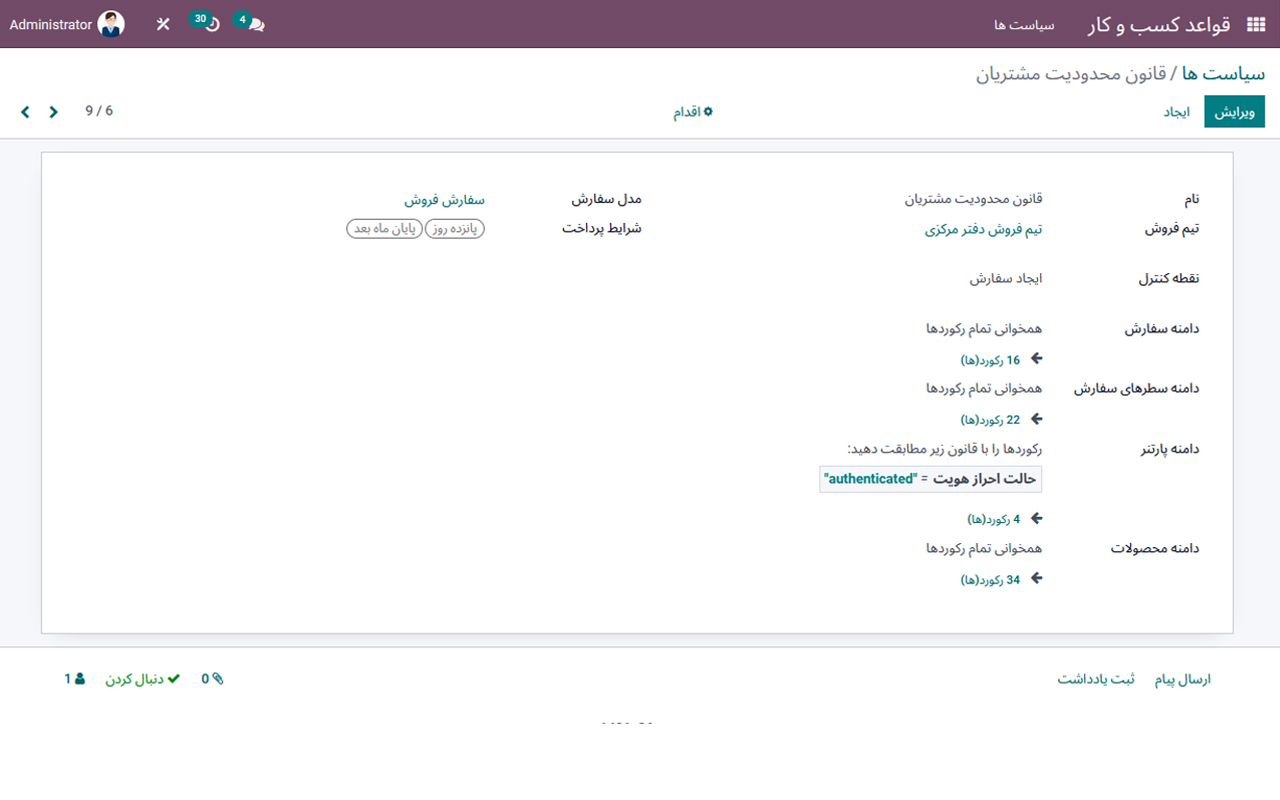Viewport: 1280px width, 800px height.
Task: Click the internal-link arrow beside 16 رکورد(ها)
Action: point(1037,358)
